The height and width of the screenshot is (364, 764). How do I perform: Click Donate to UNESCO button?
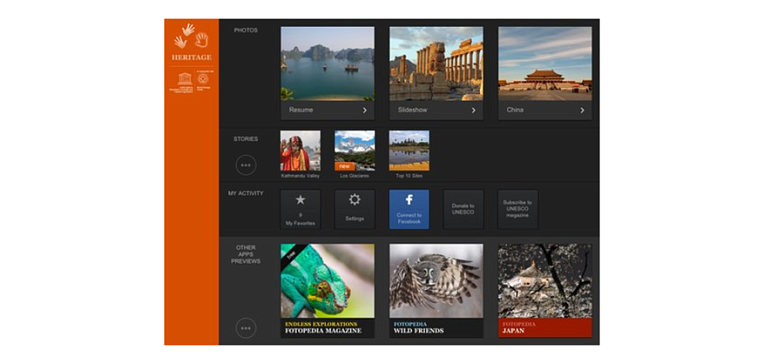(x=463, y=210)
